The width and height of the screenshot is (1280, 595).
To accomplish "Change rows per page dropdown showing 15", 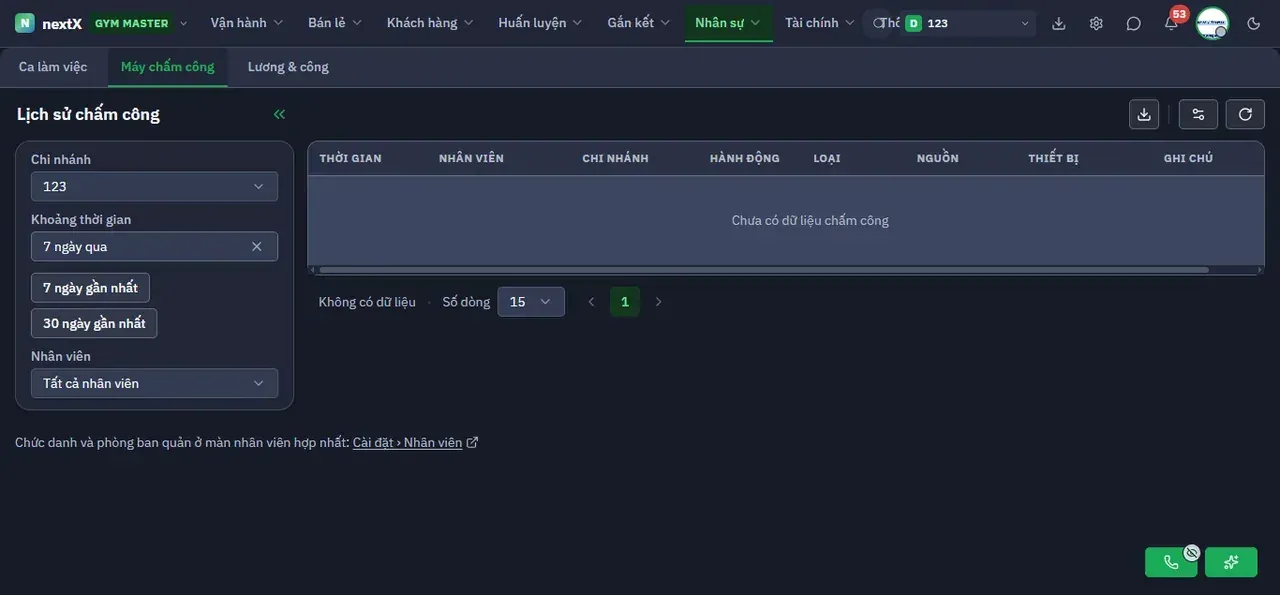I will click(x=530, y=302).
